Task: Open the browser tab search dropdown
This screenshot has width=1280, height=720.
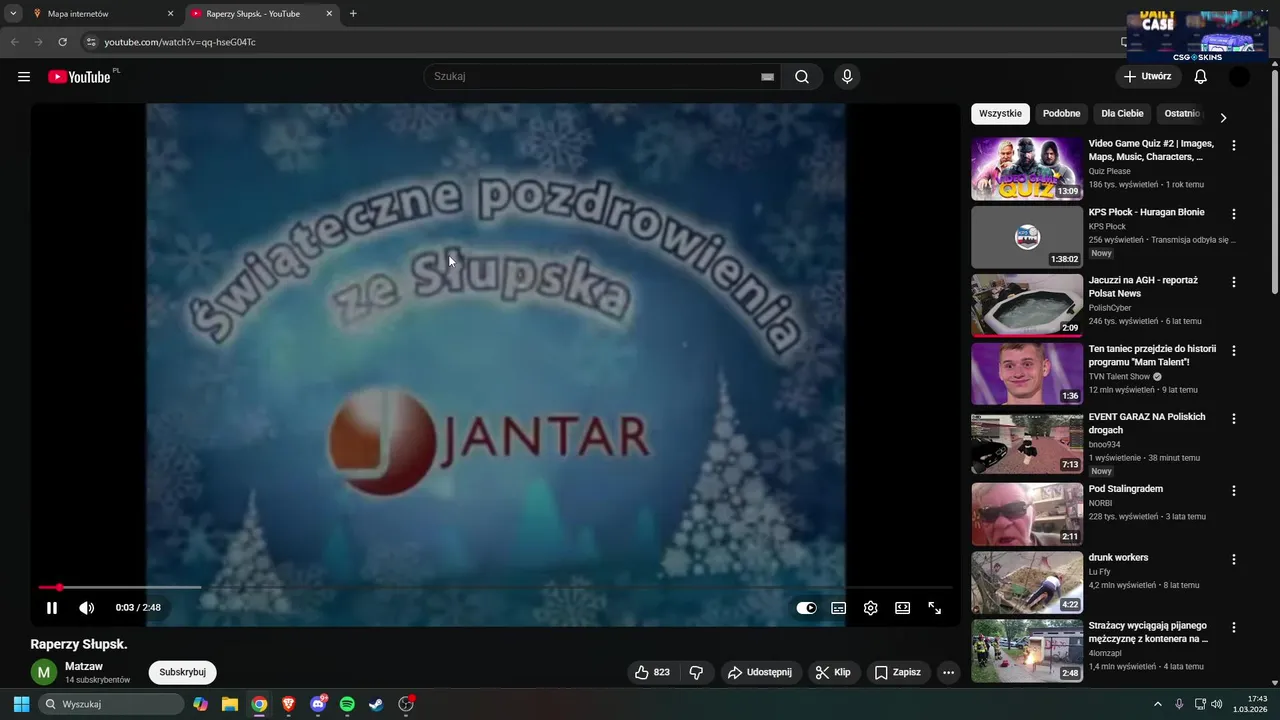Action: click(13, 14)
